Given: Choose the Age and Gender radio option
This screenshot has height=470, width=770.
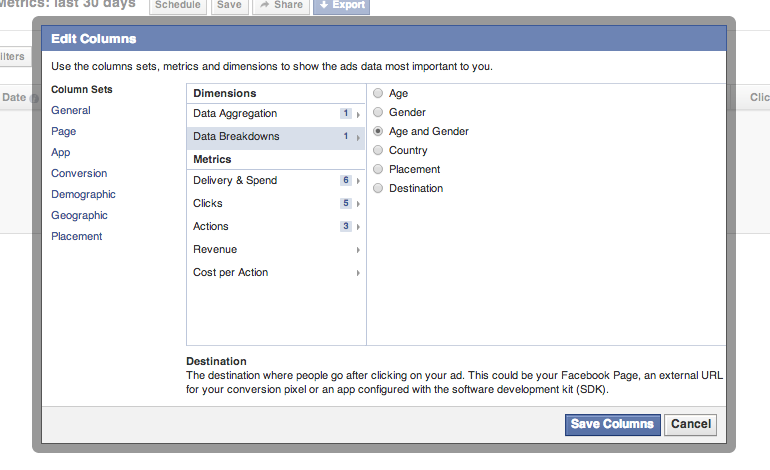Looking at the screenshot, I should pos(378,131).
